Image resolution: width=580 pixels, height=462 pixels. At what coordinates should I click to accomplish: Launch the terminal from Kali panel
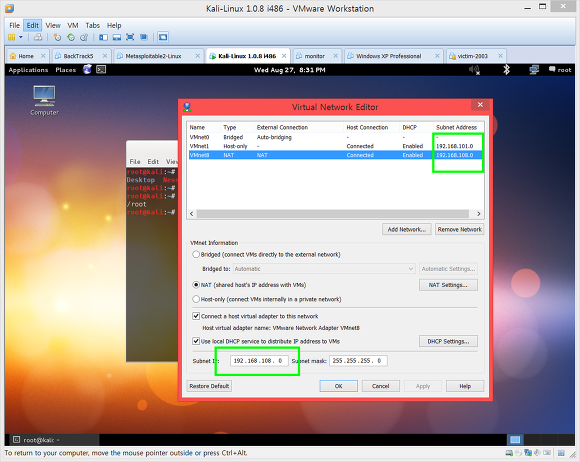click(101, 69)
